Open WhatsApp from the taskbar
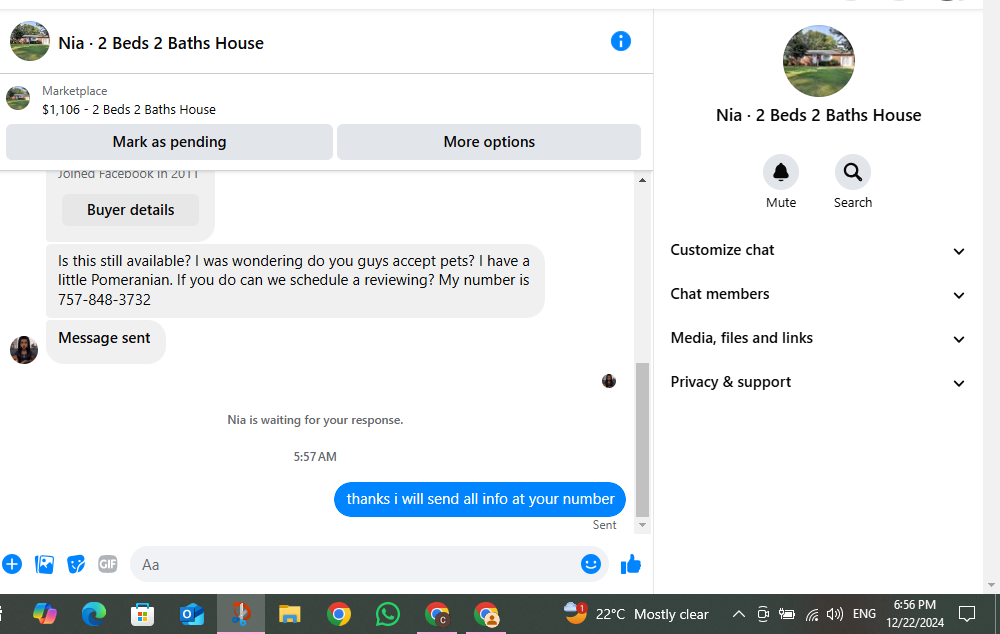The height and width of the screenshot is (634, 1000). tap(388, 614)
